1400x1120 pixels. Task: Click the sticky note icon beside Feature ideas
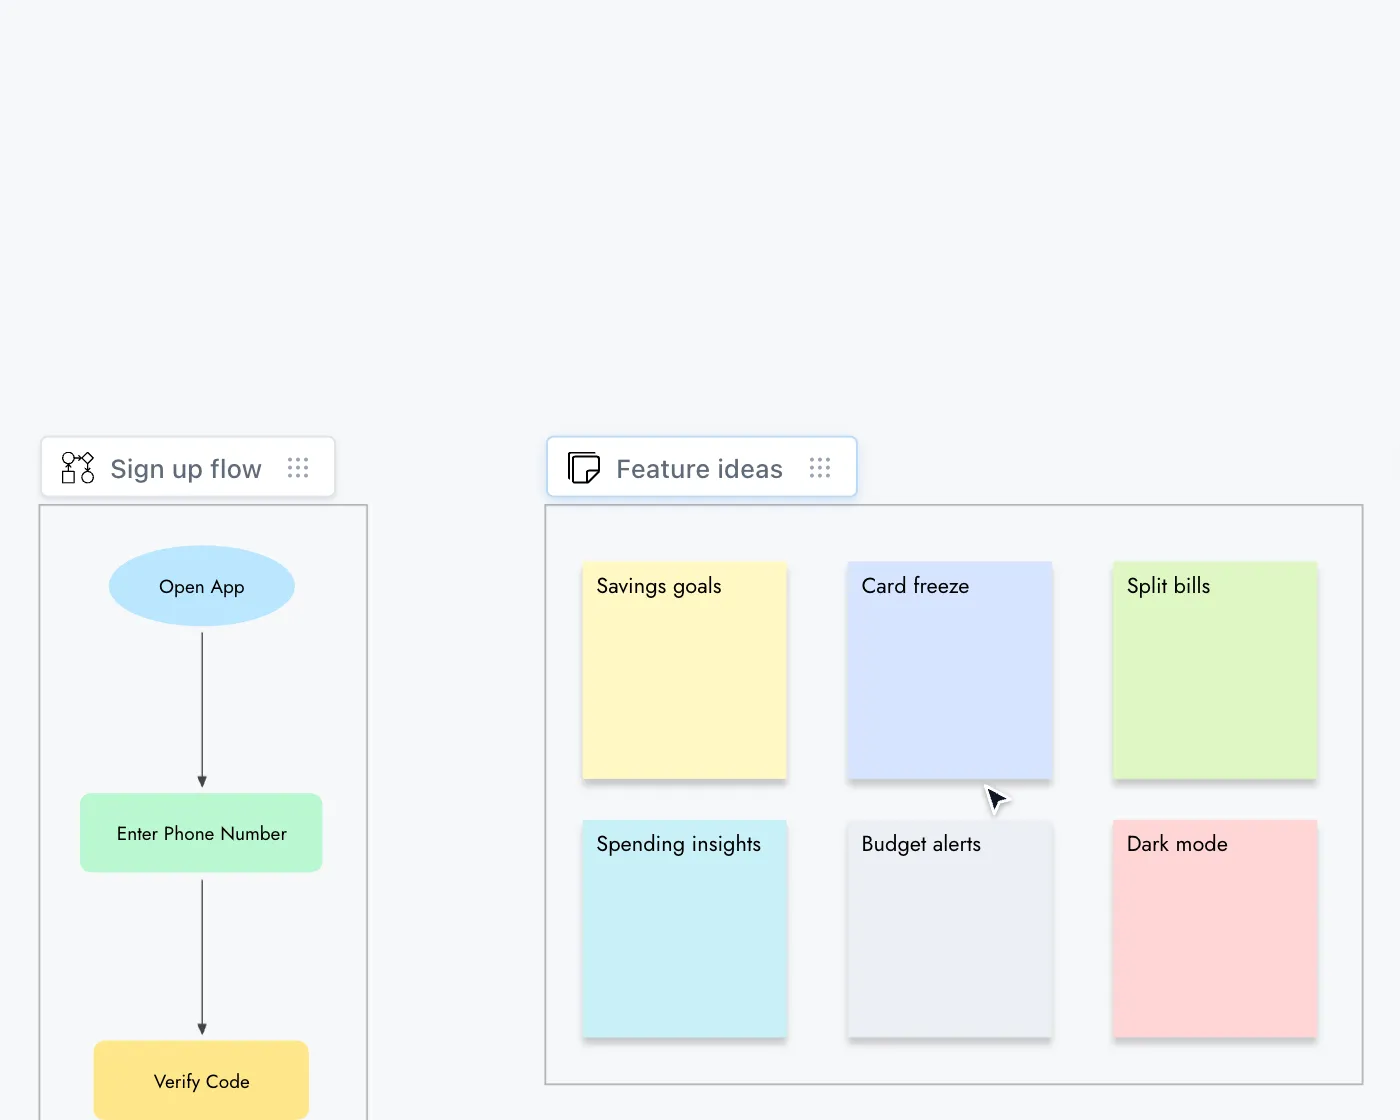[x=584, y=468]
